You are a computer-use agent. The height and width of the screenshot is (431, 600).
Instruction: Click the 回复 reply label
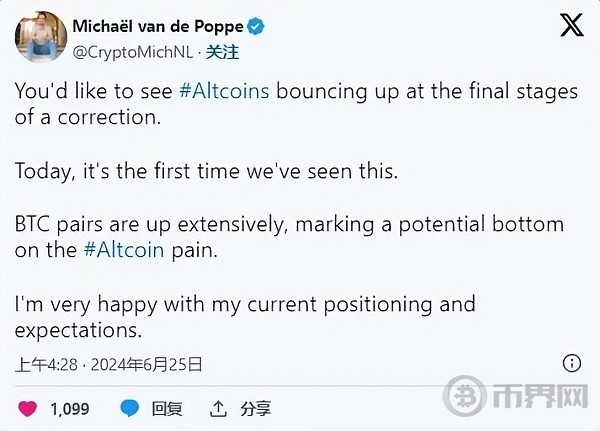[x=167, y=409]
